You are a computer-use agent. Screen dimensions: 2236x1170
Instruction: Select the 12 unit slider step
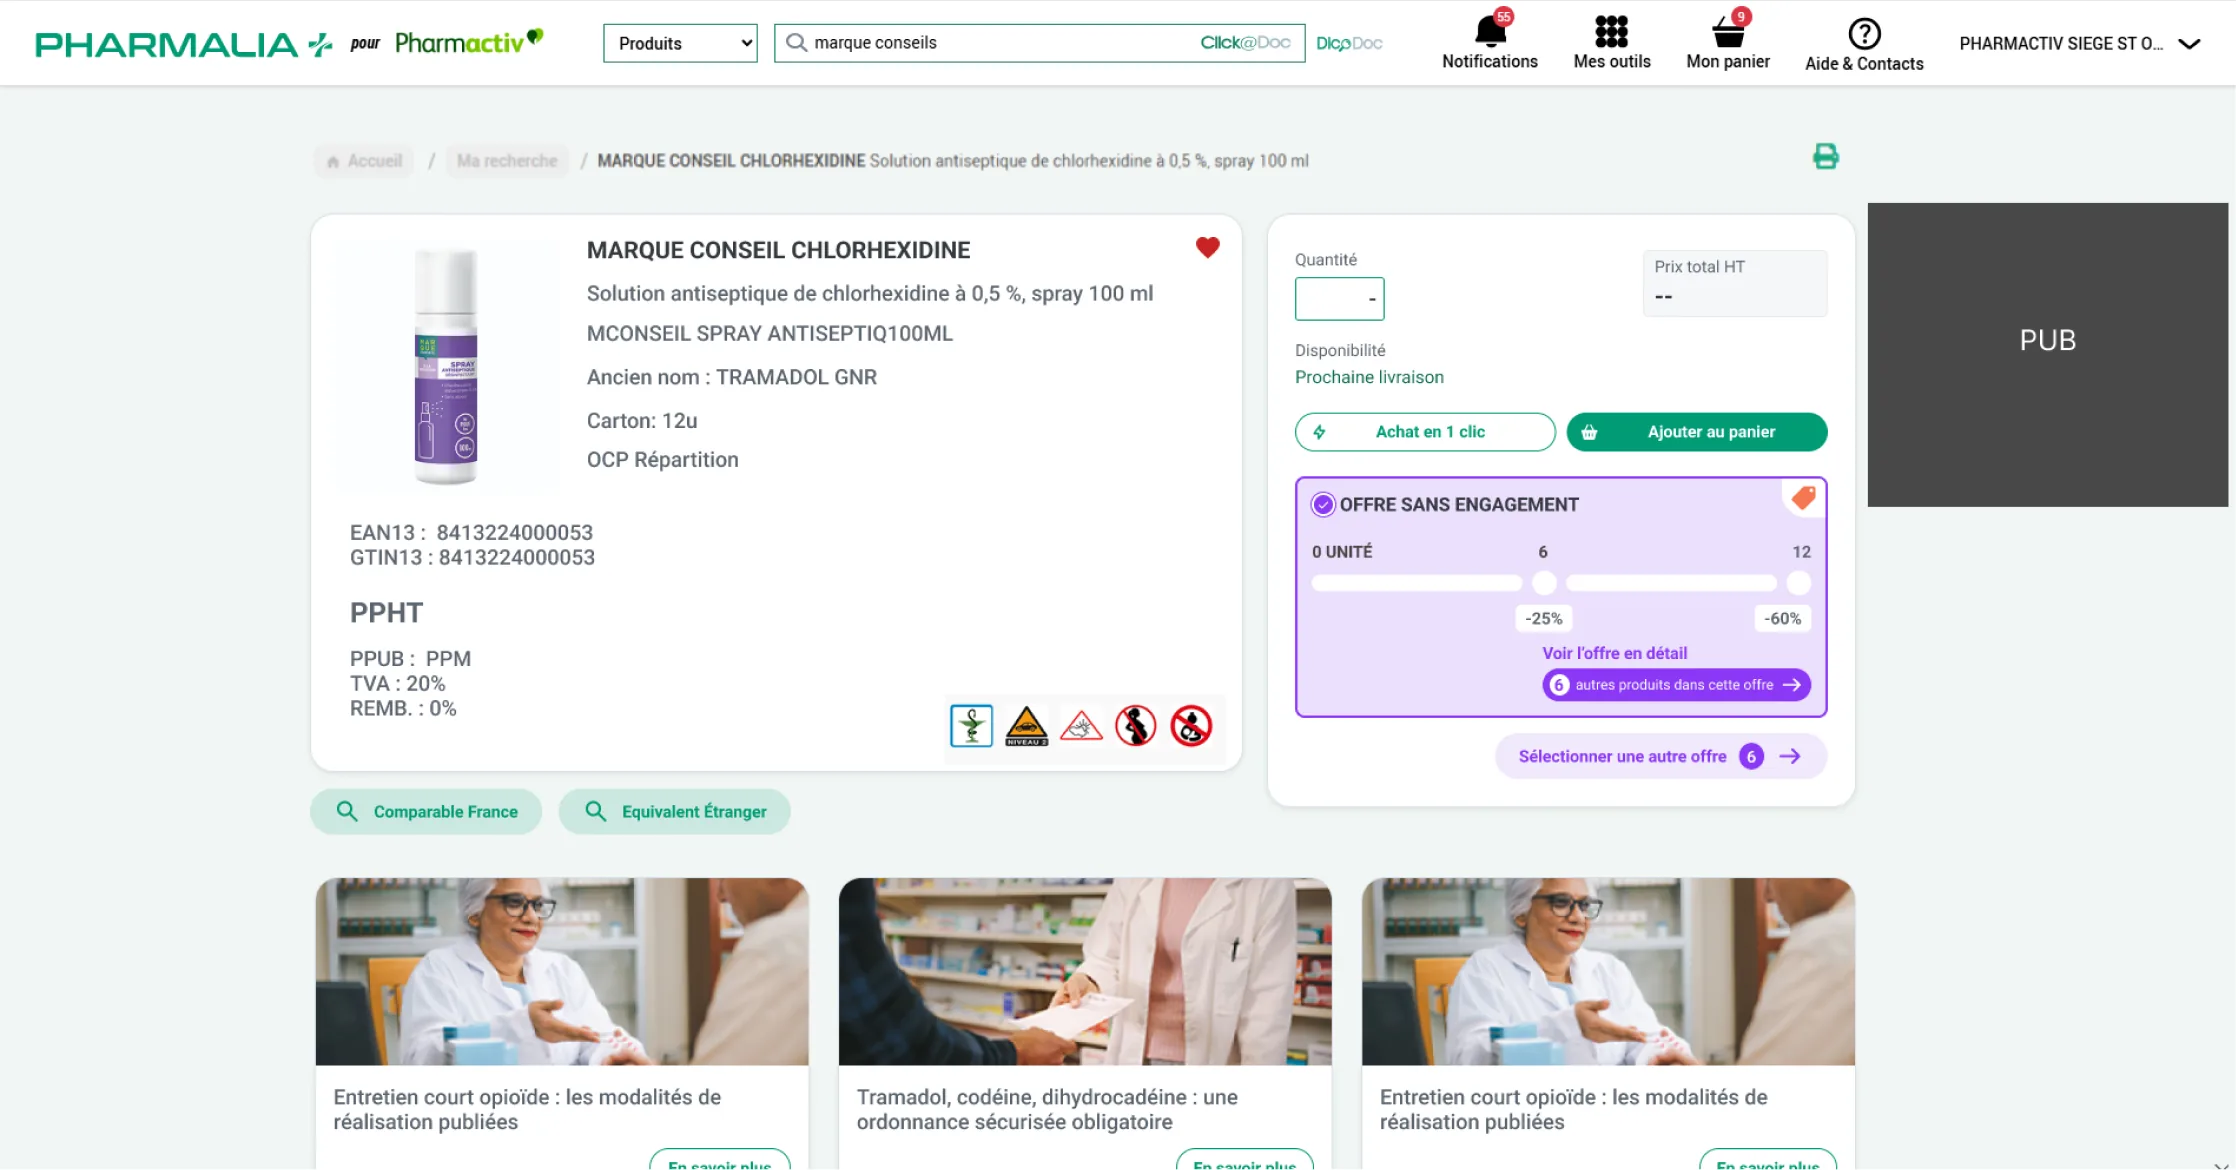1799,583
